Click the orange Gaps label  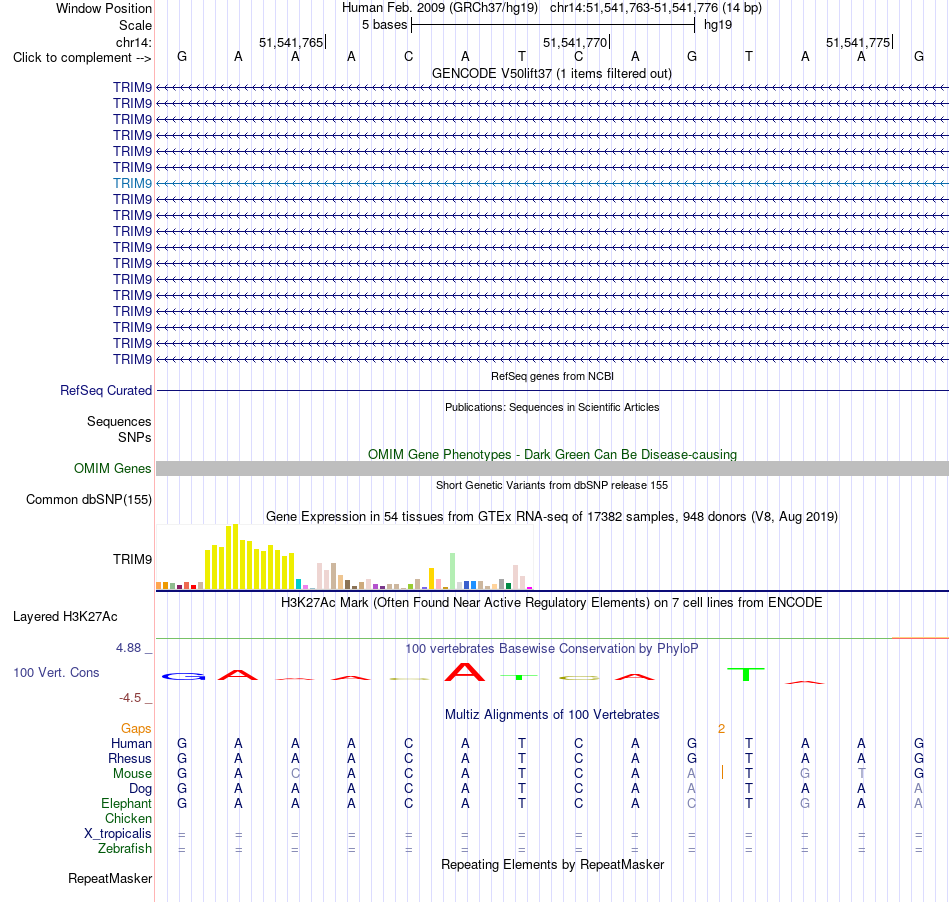coord(136,728)
